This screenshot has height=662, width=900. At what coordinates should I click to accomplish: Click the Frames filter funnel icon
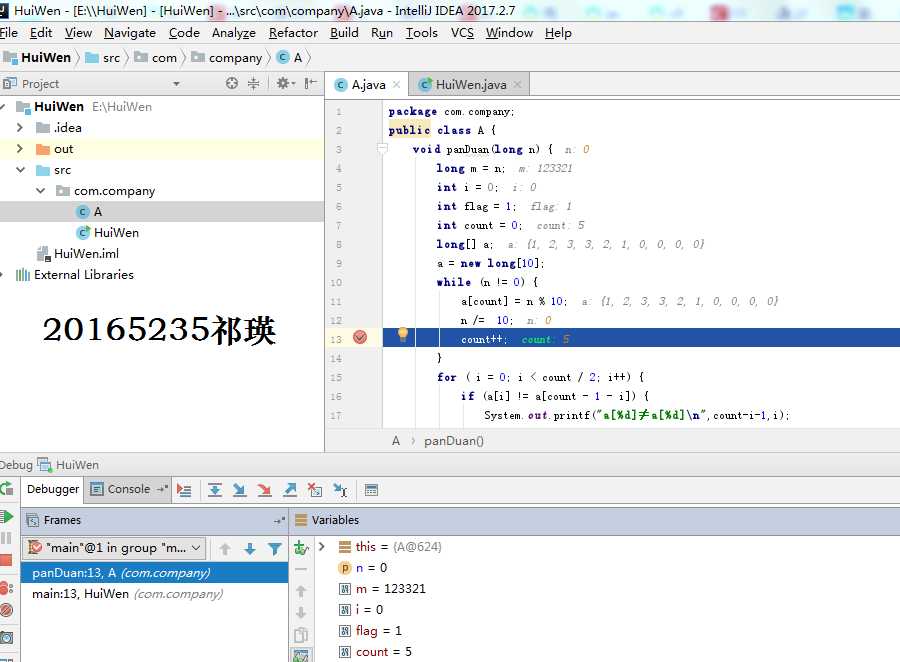(x=275, y=549)
